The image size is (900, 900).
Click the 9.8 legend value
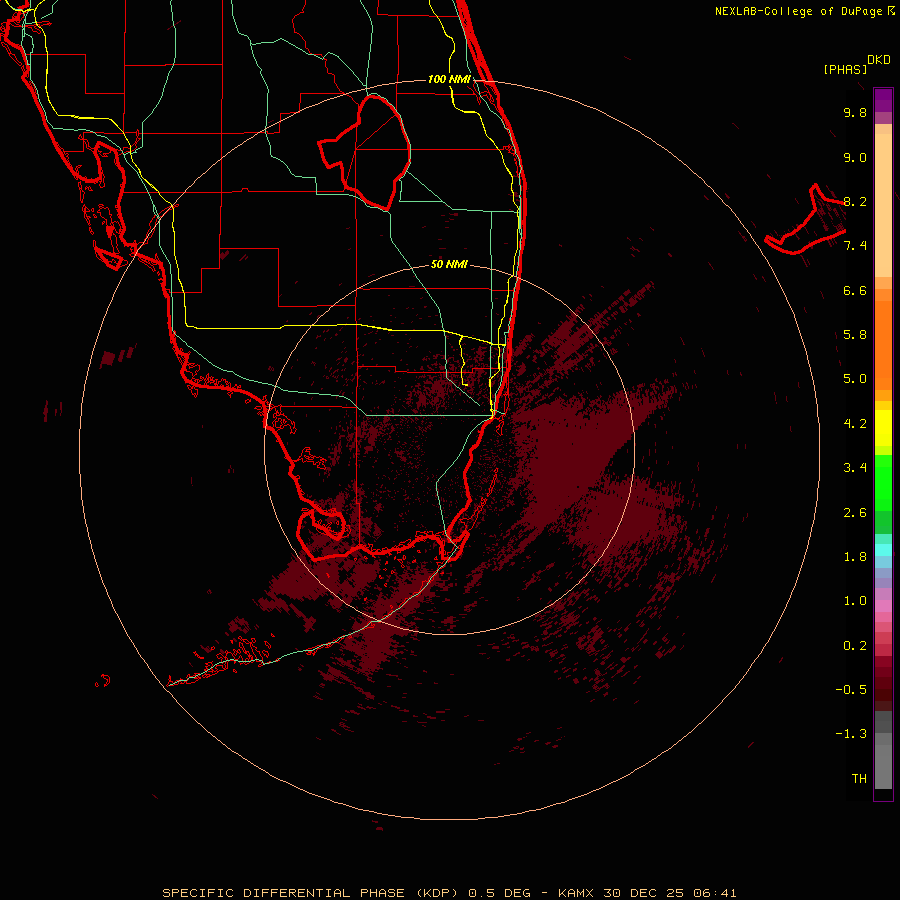point(855,112)
